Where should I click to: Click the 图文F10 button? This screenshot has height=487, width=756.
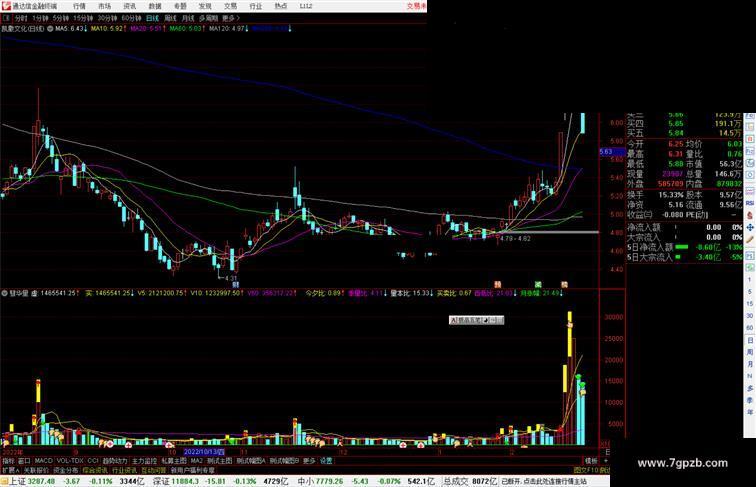tap(586, 470)
